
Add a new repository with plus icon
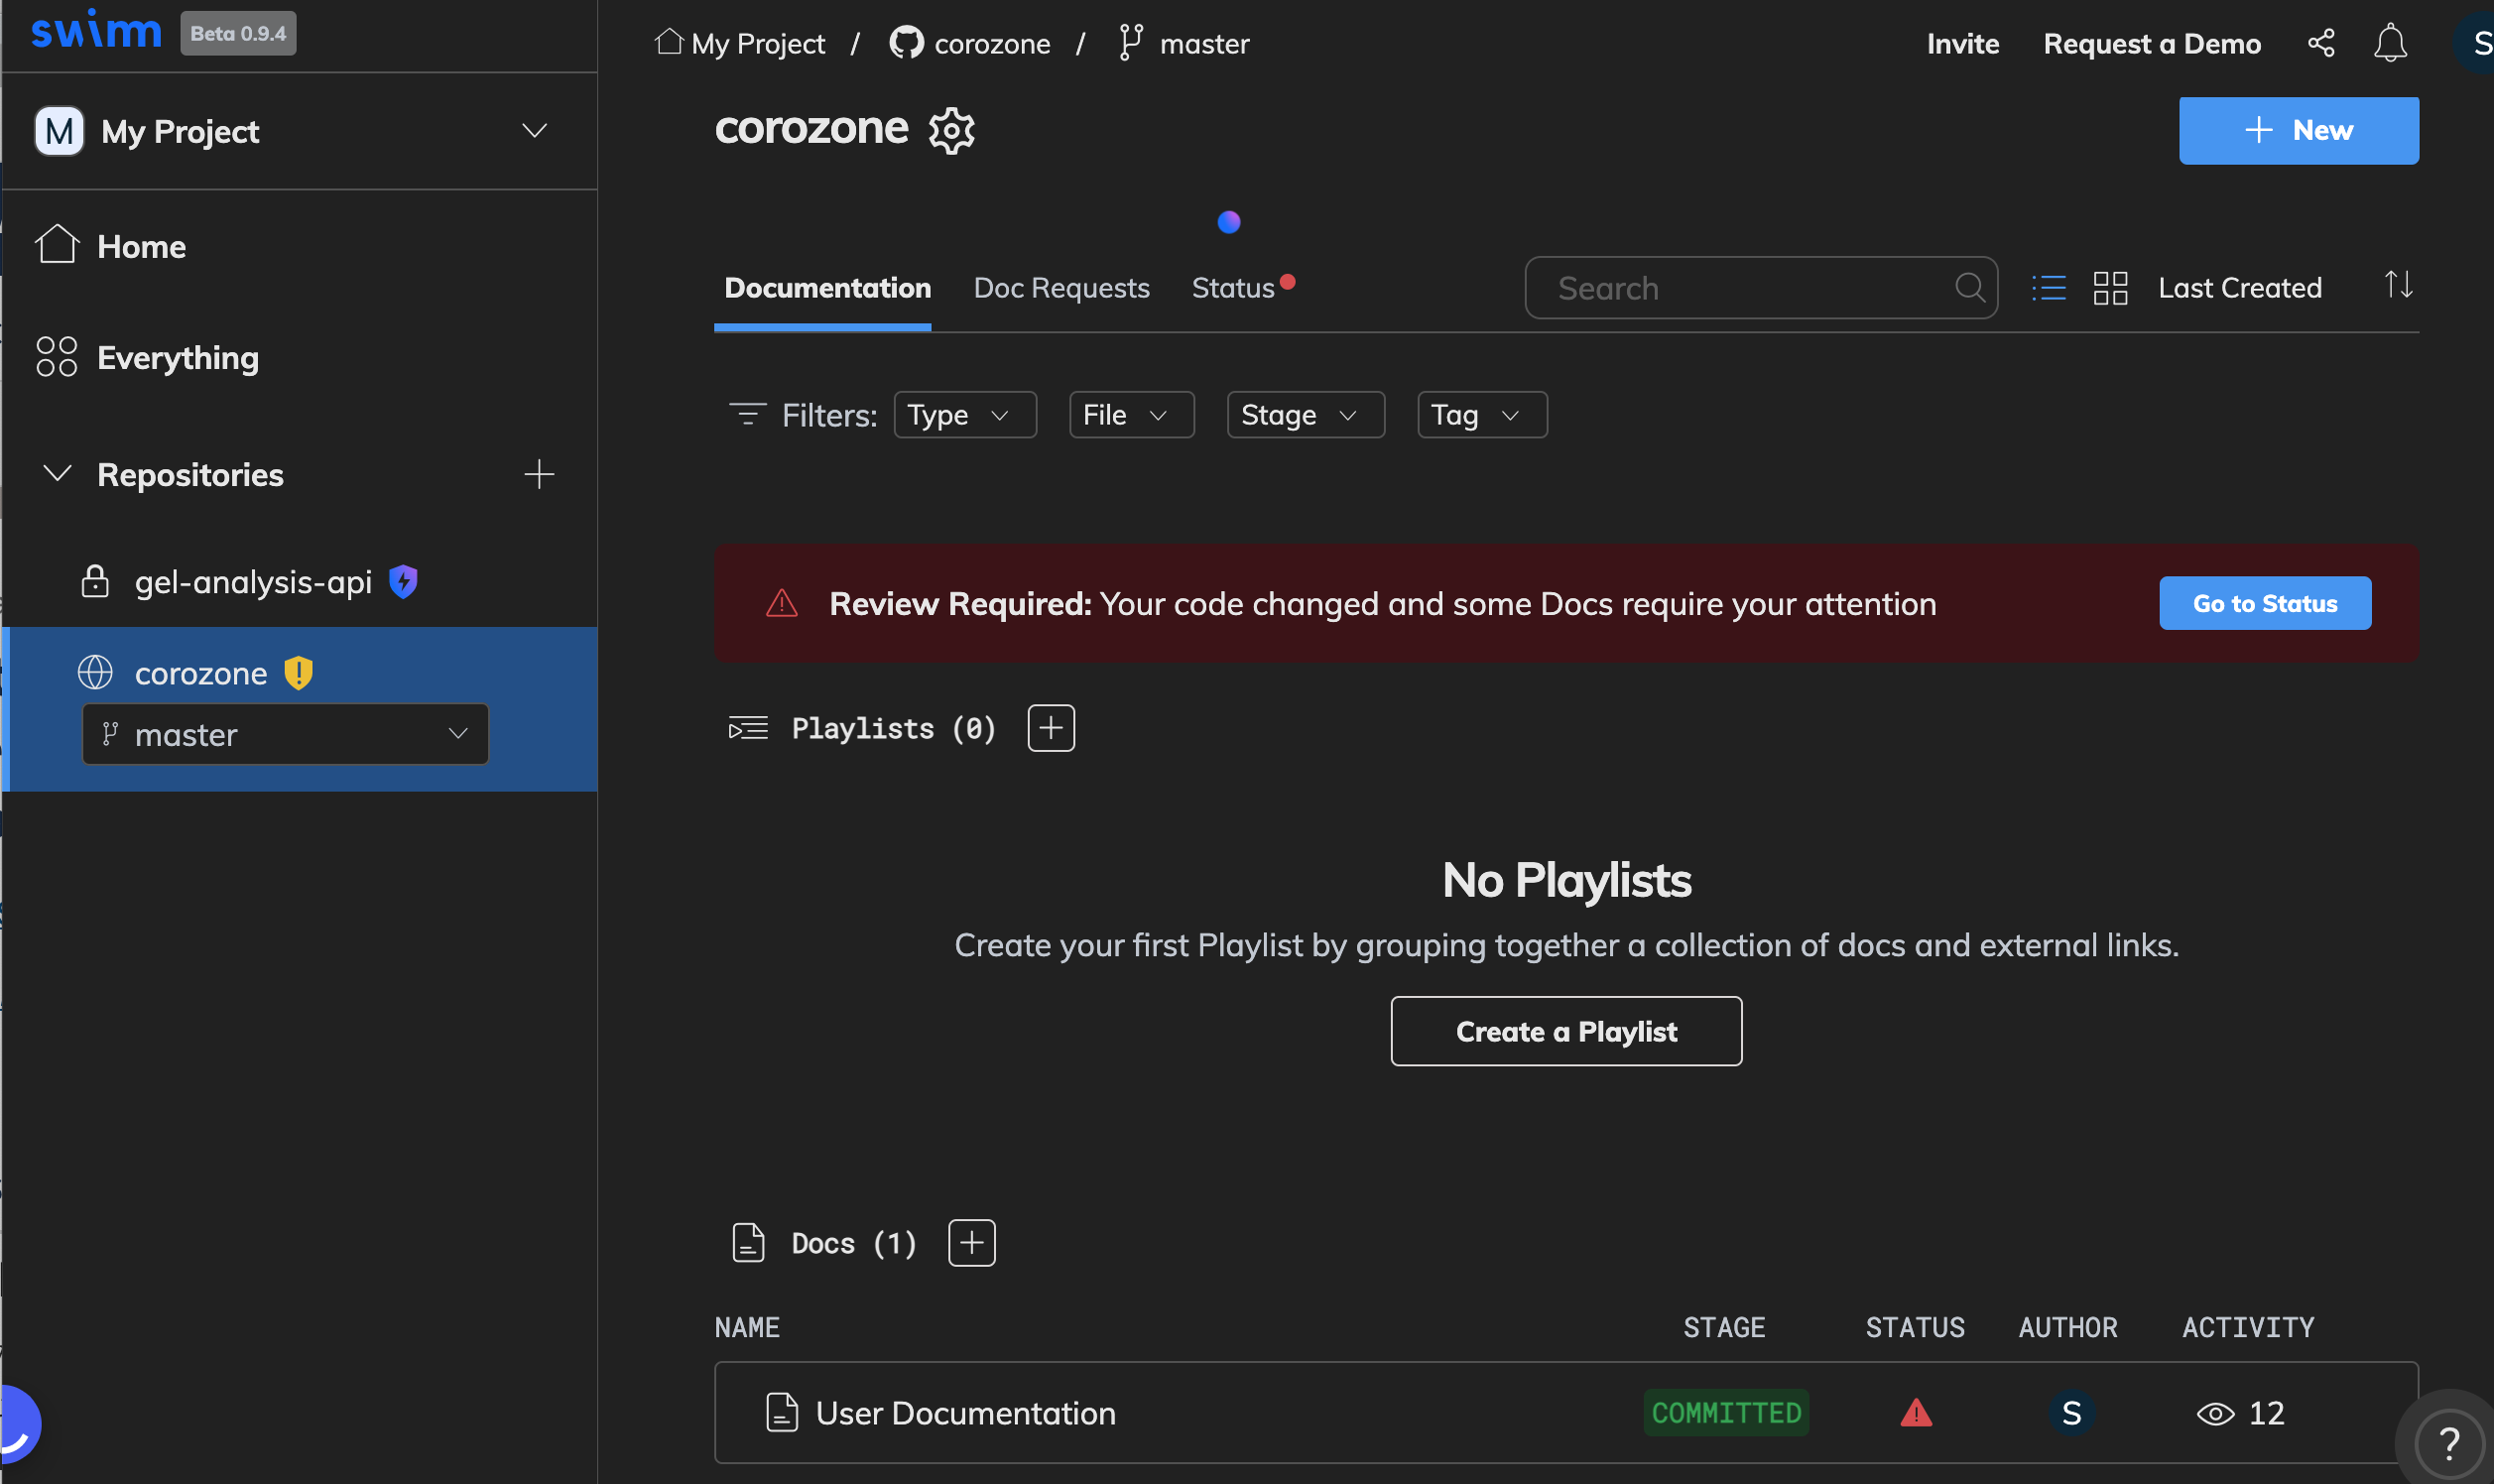tap(539, 474)
